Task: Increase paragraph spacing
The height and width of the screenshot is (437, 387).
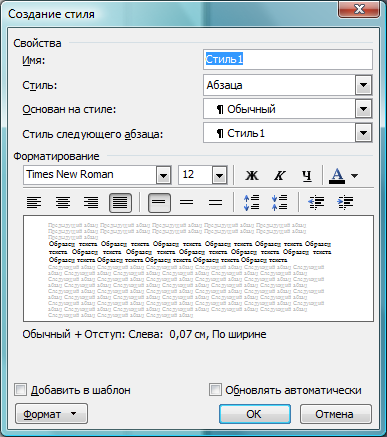Action: (251, 202)
